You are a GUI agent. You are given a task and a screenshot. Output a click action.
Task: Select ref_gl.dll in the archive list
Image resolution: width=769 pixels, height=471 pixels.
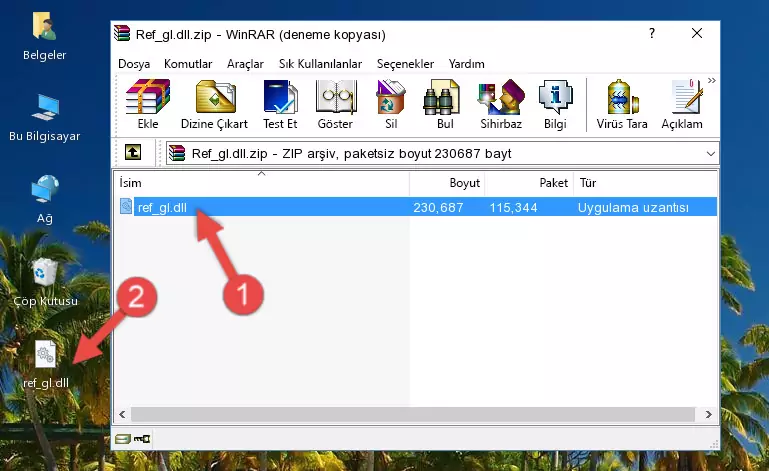tap(162, 208)
